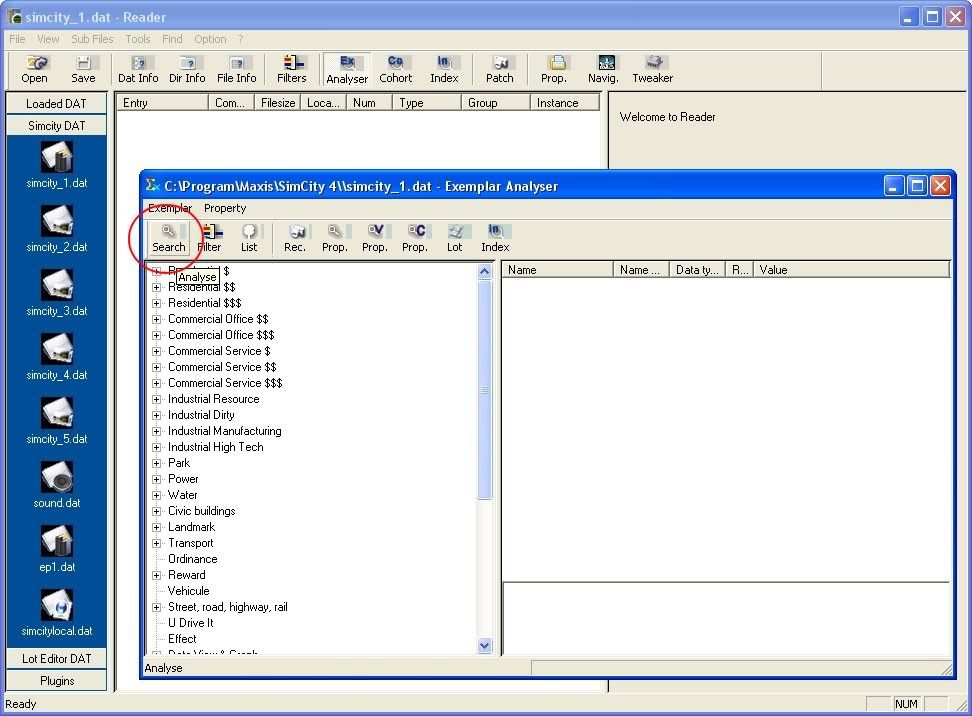This screenshot has width=972, height=716.
Task: Sort by the Instance column header
Action: (x=565, y=103)
